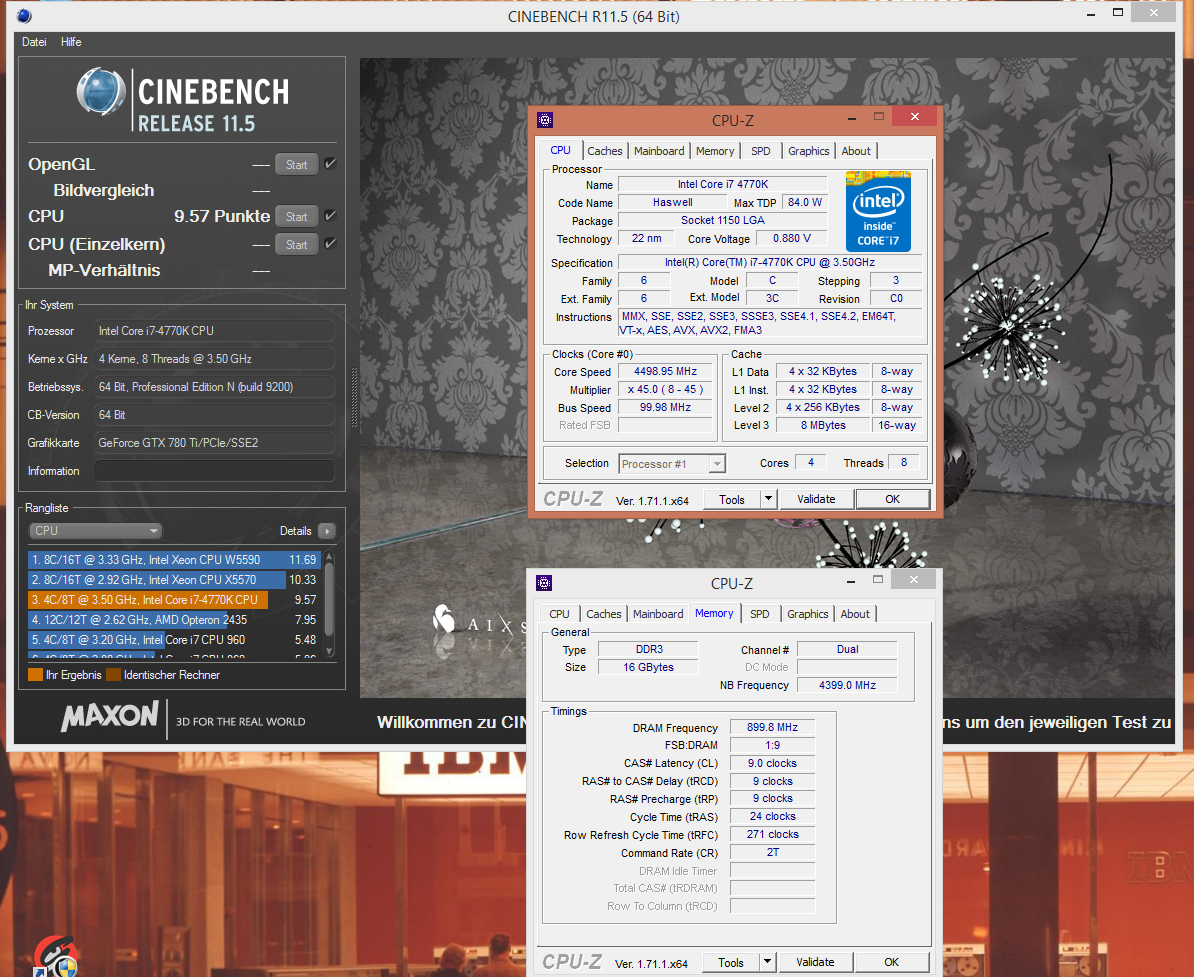Viewport: 1194px width, 977px height.
Task: Switch to Graphics tab in lower CPU-Z window
Action: tap(807, 614)
